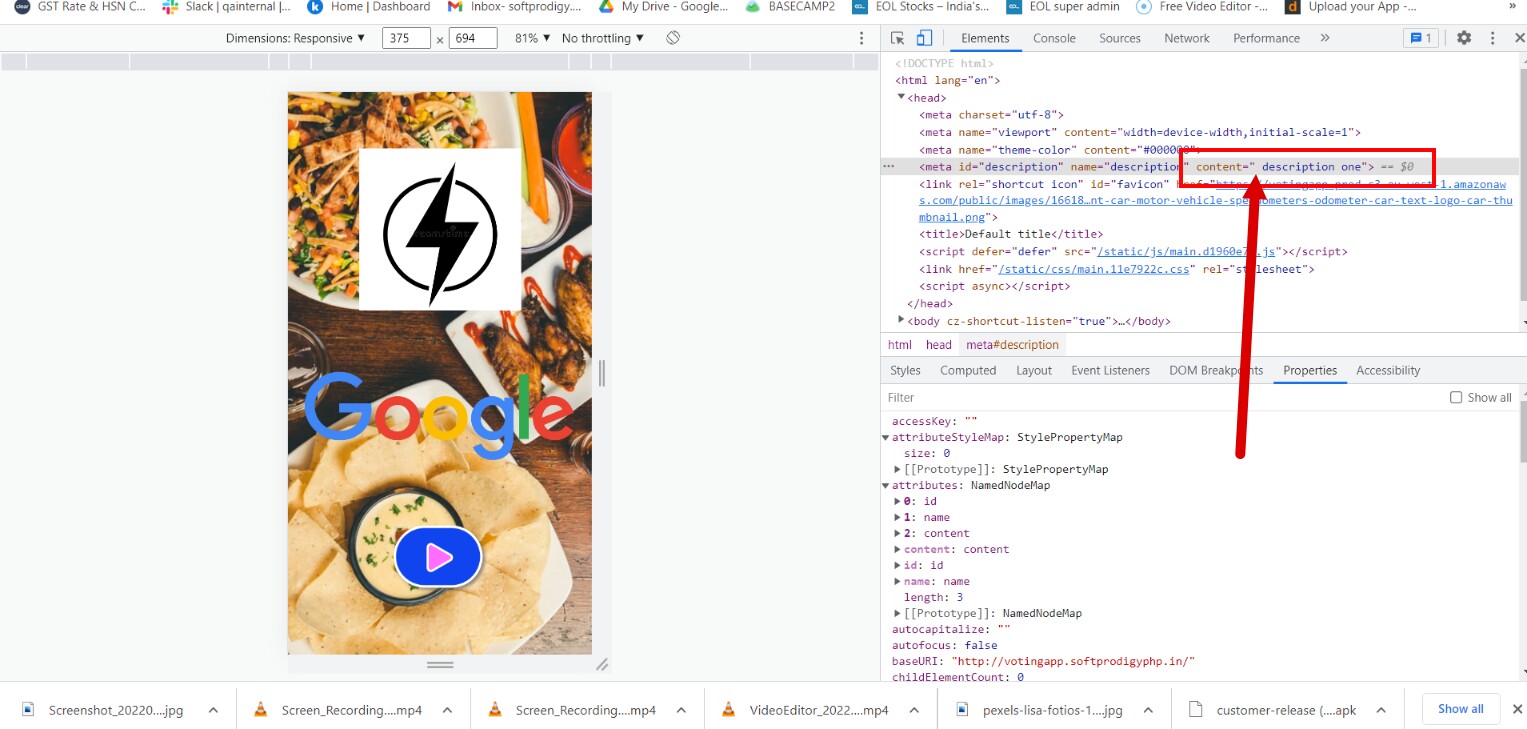Open downloaded customer-release apk file
The image size is (1527, 729).
point(1273,710)
